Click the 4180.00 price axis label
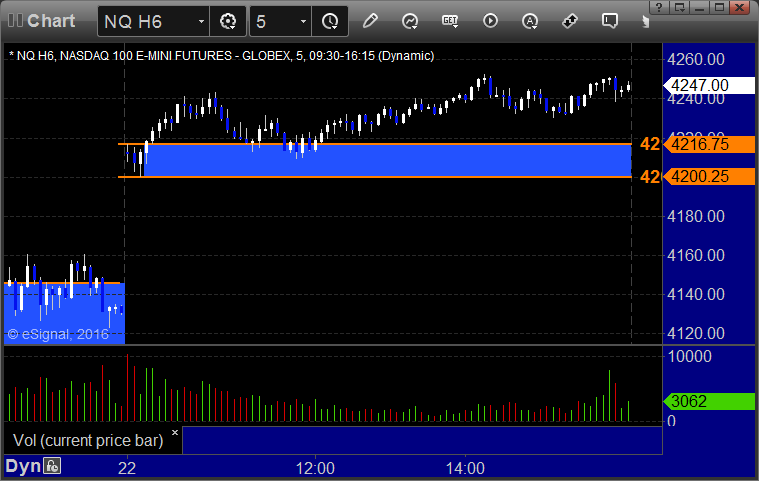Screen dimensions: 759x481 click(696, 216)
